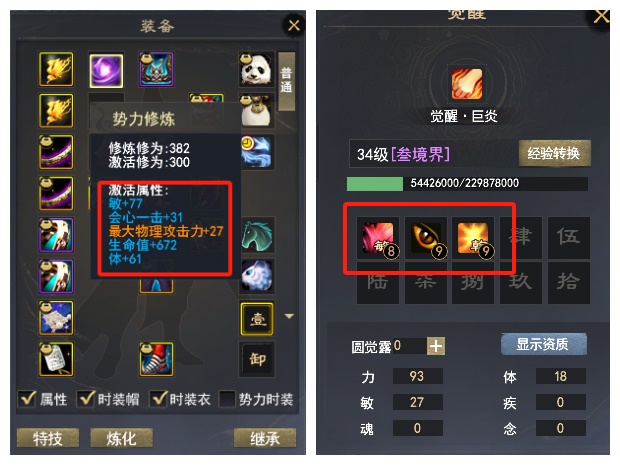Click the teal horse mount icon
The image size is (620, 465).
(x=257, y=235)
